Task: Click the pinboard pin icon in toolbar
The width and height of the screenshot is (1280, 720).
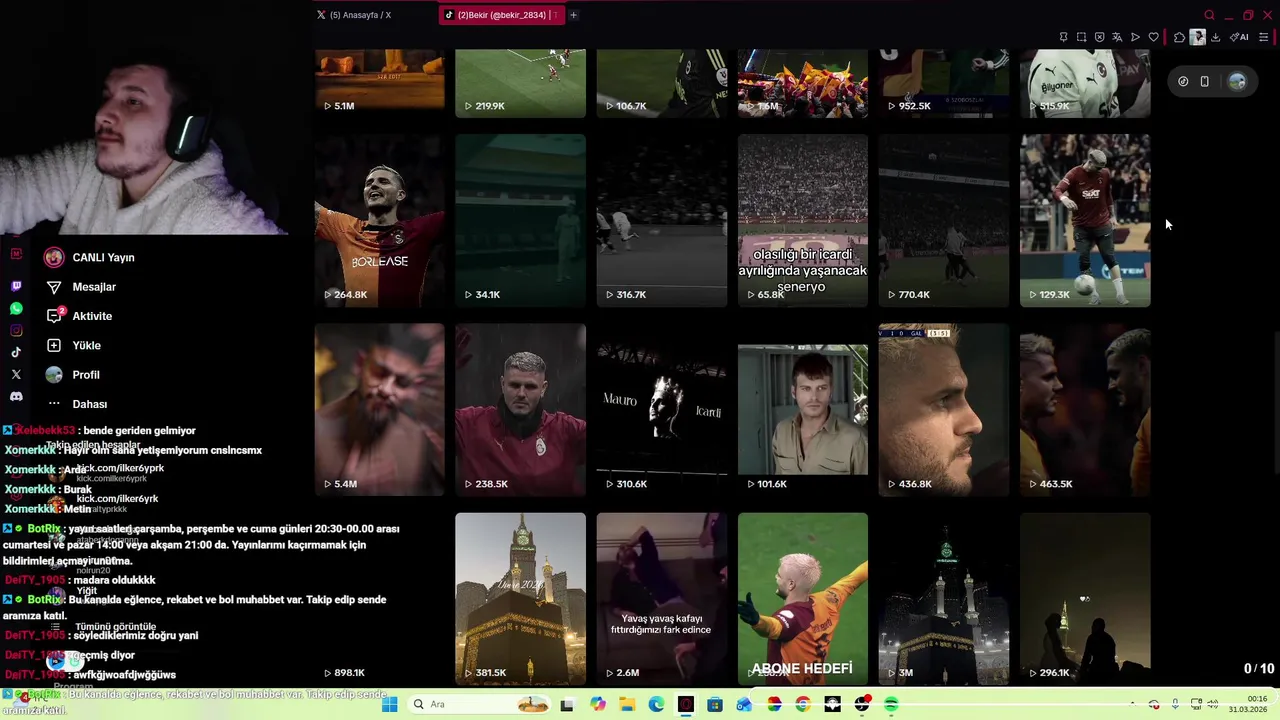Action: pos(1063,37)
